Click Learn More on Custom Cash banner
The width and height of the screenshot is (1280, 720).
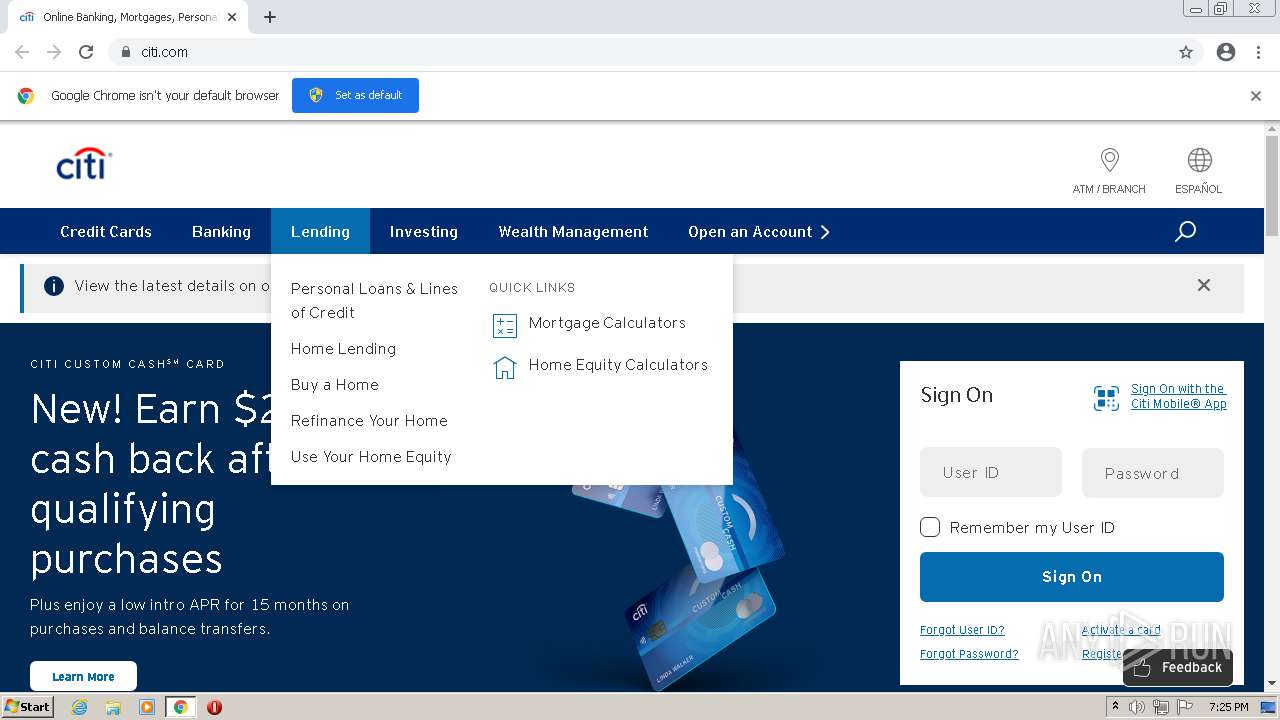(x=83, y=676)
